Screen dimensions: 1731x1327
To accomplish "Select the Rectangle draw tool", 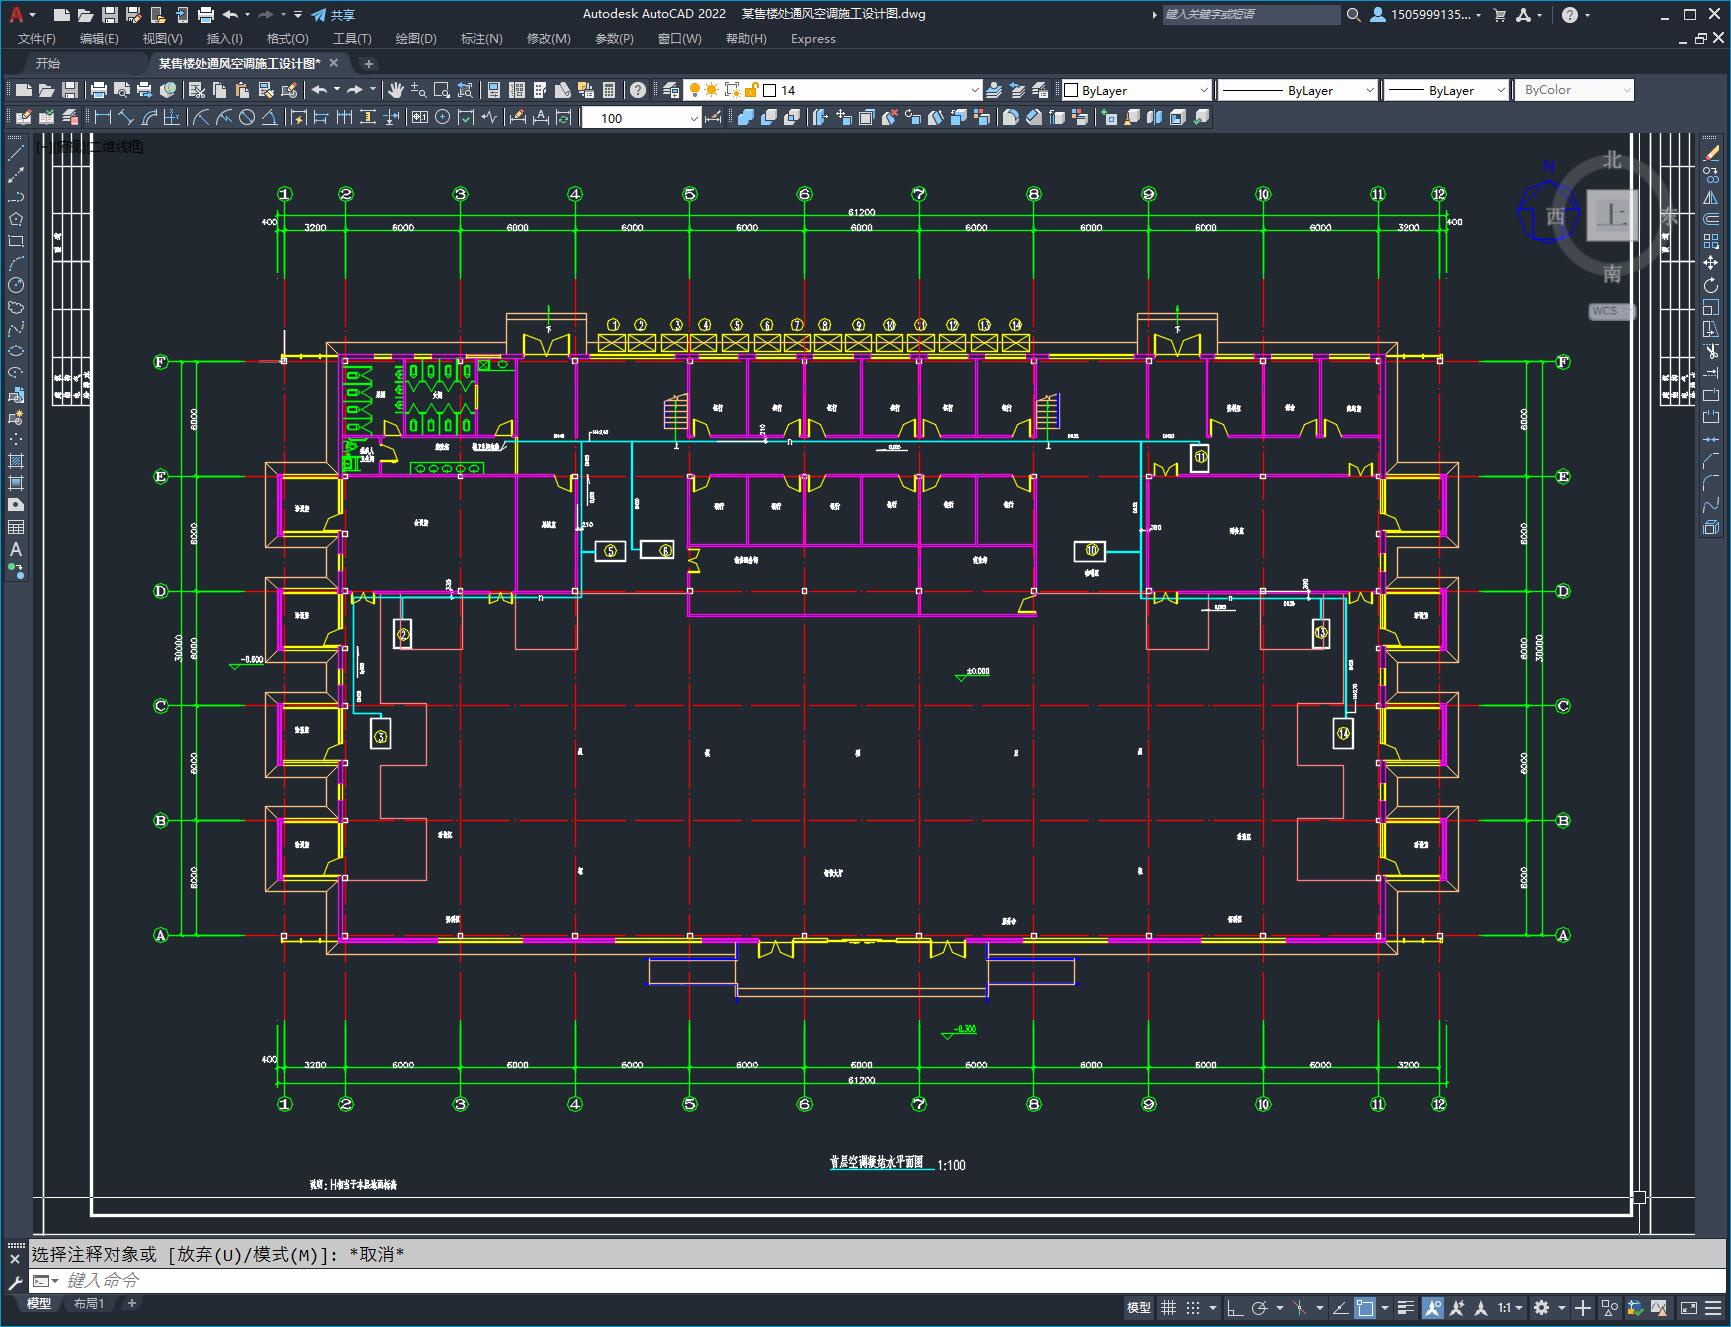I will (16, 241).
